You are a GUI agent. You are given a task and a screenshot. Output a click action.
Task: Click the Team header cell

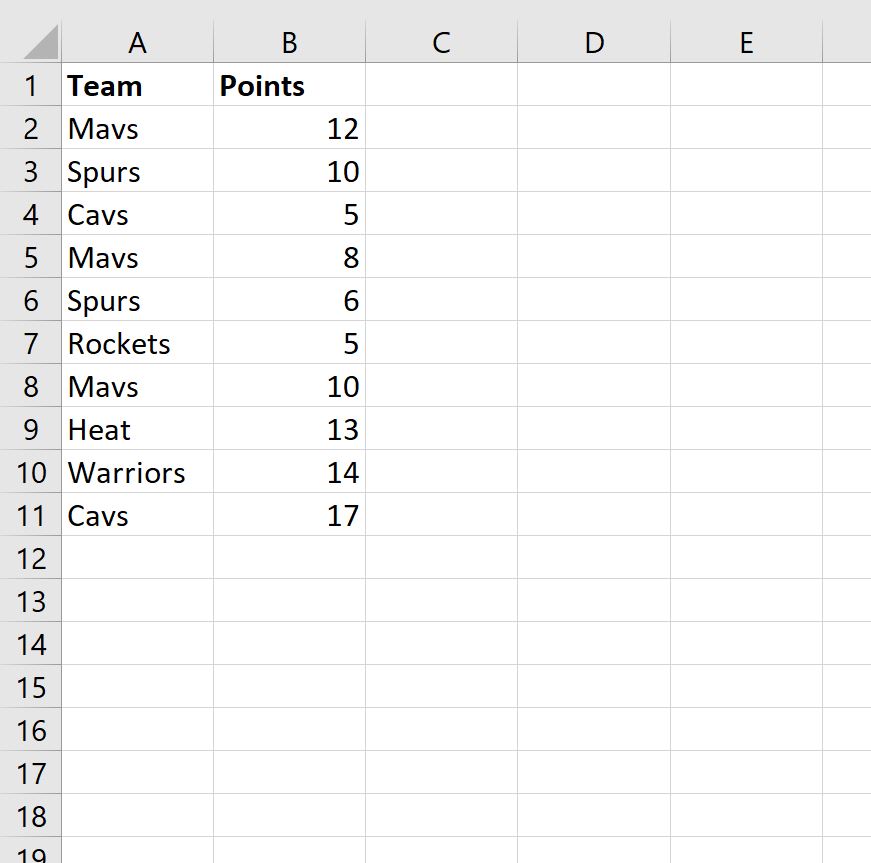click(138, 86)
